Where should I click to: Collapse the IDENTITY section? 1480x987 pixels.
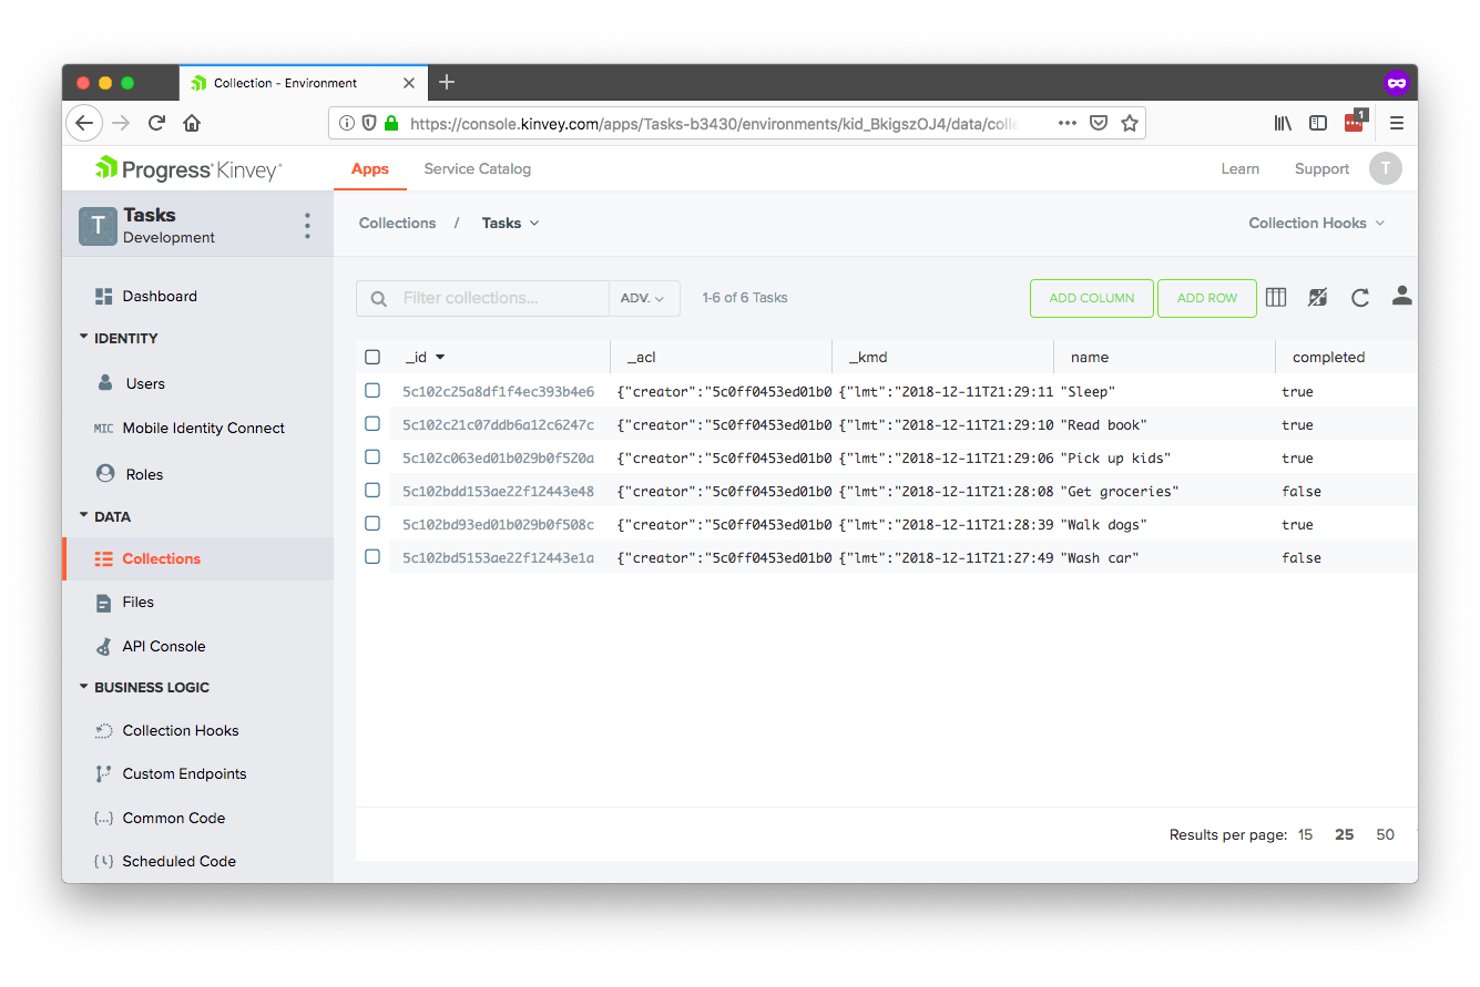tap(118, 338)
